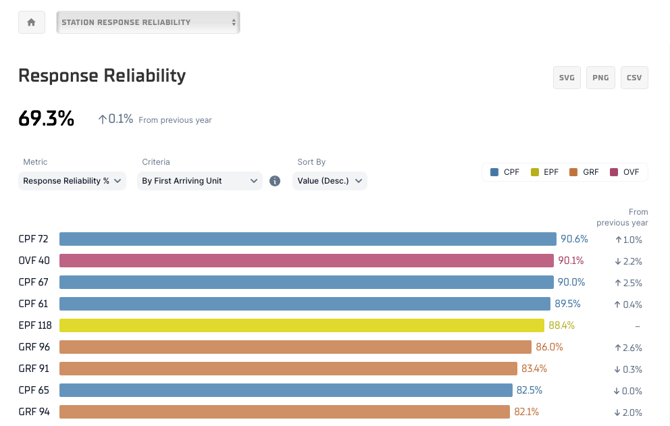
Task: Click the GRF 94 bar
Action: click(x=284, y=412)
